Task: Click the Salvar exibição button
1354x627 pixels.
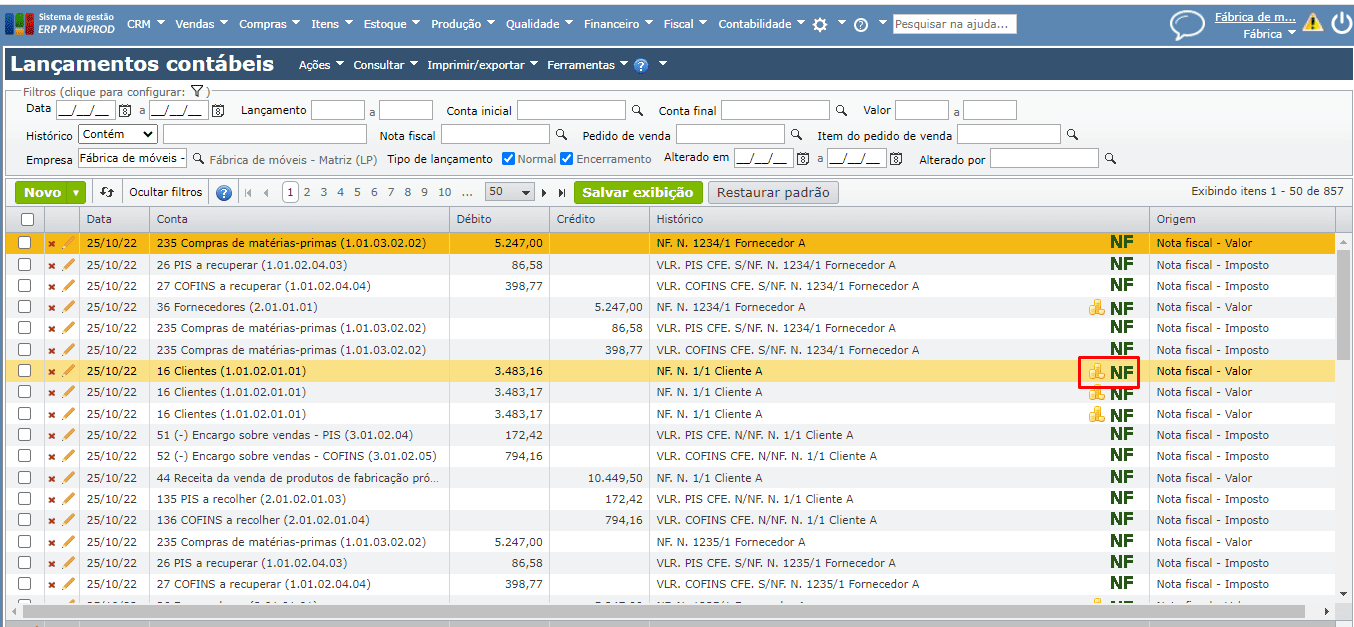Action: [637, 192]
